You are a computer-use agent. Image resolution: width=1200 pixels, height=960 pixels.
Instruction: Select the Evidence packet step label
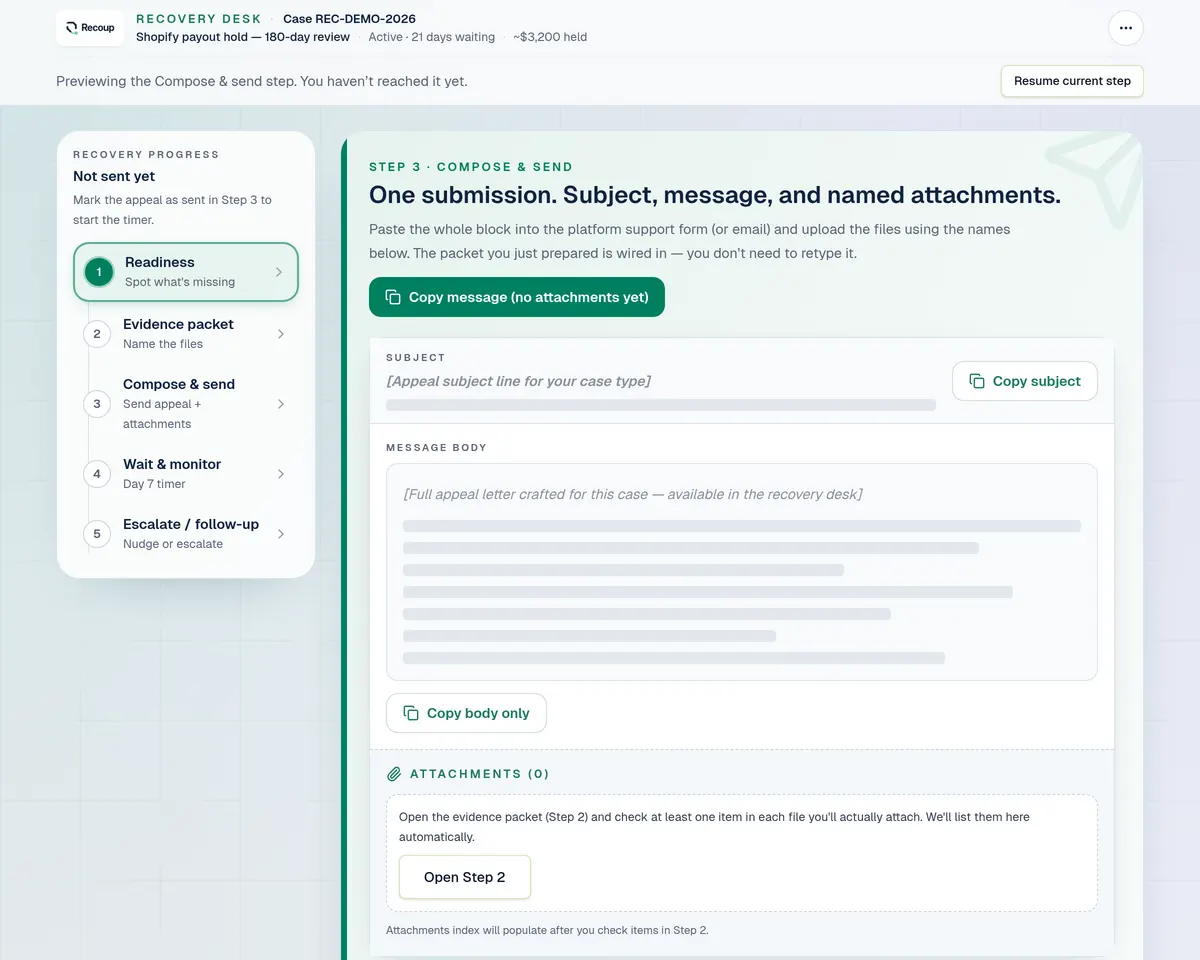tap(178, 324)
